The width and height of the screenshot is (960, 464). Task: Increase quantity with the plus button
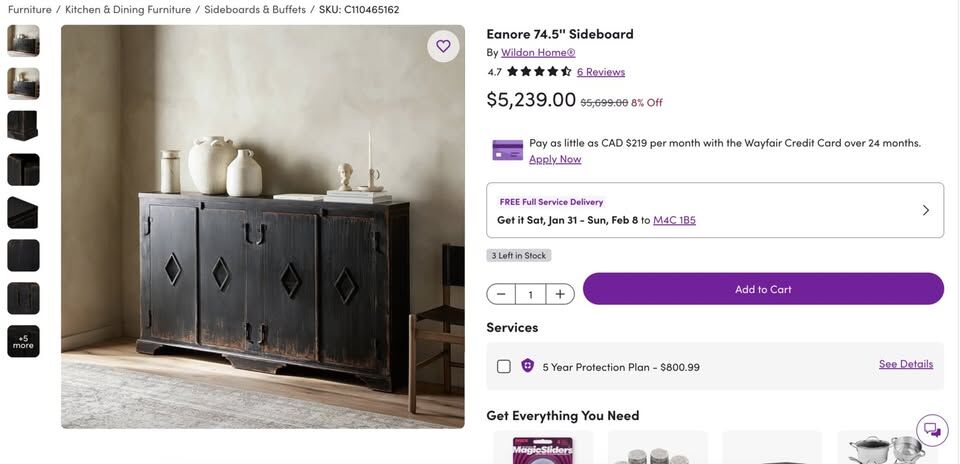(x=560, y=294)
